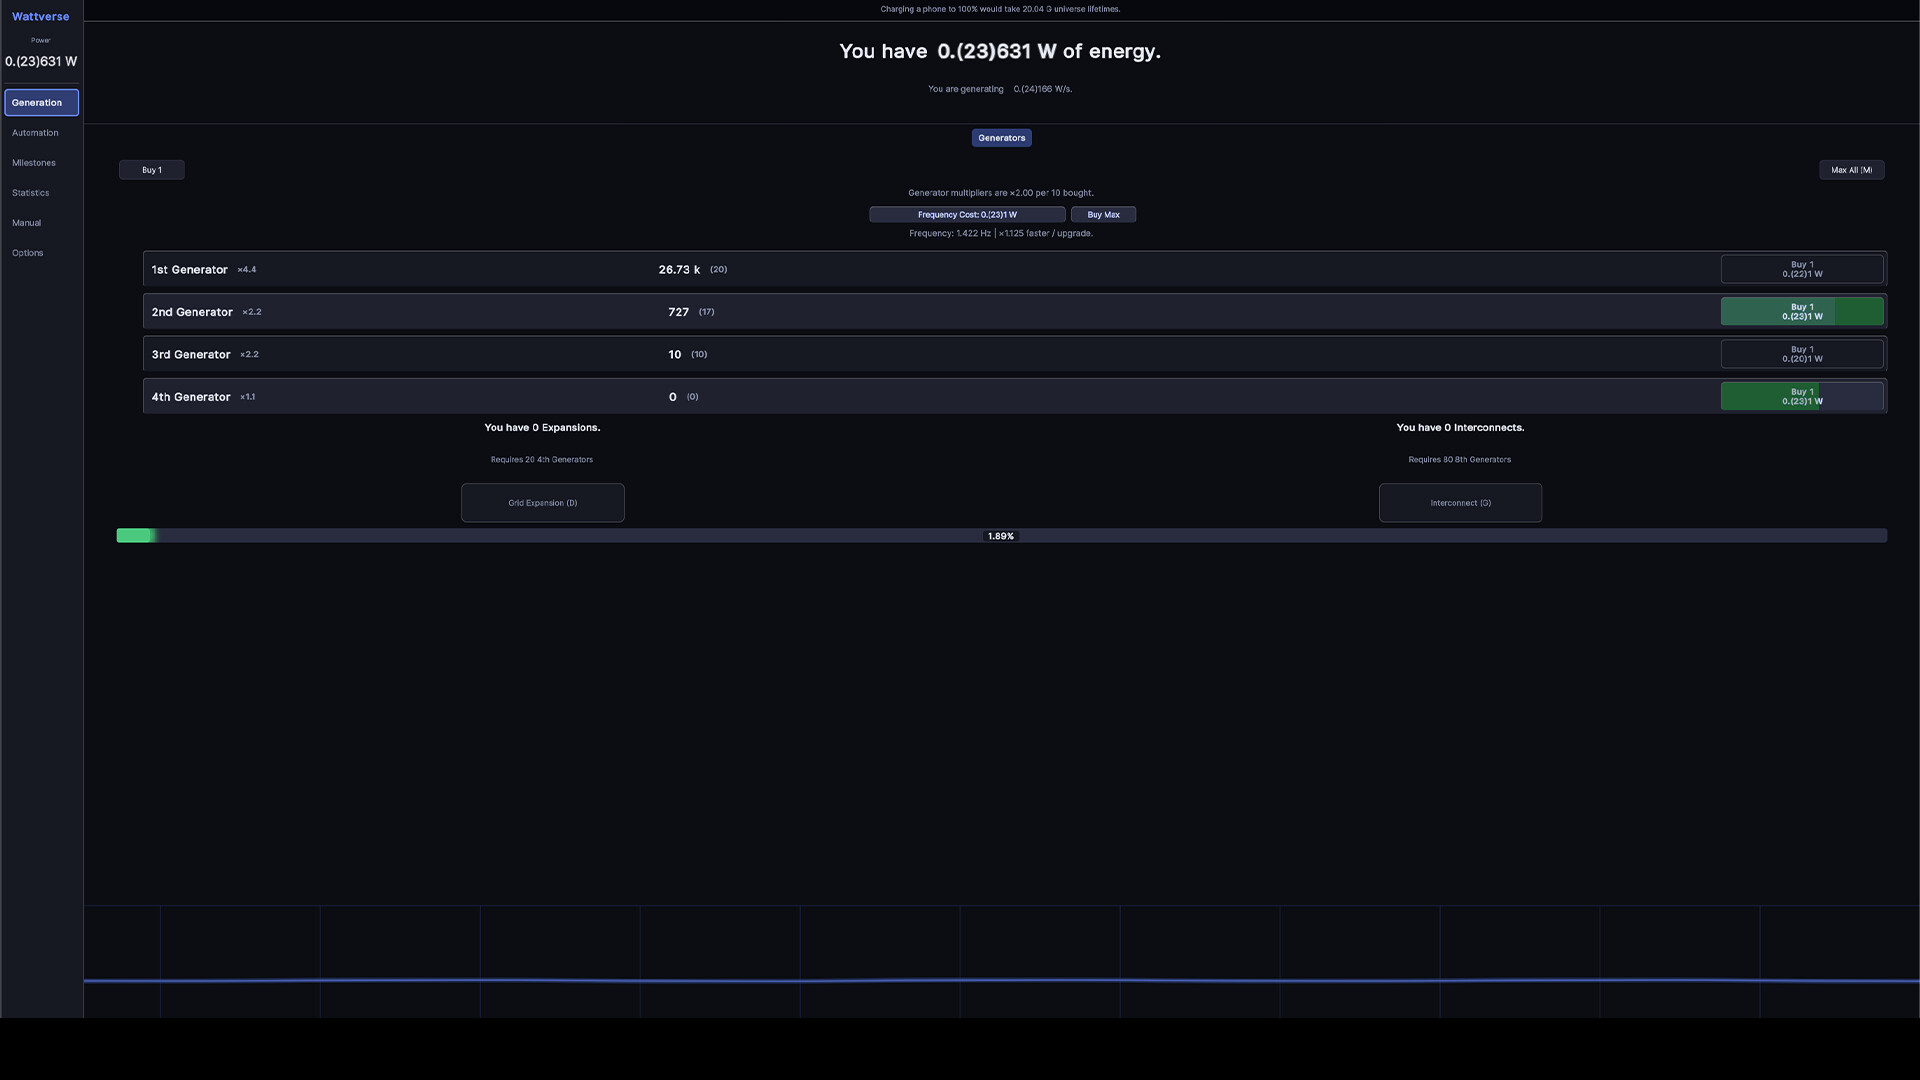The height and width of the screenshot is (1080, 1920).
Task: Click the phone charging news ticker text
Action: tap(1000, 9)
